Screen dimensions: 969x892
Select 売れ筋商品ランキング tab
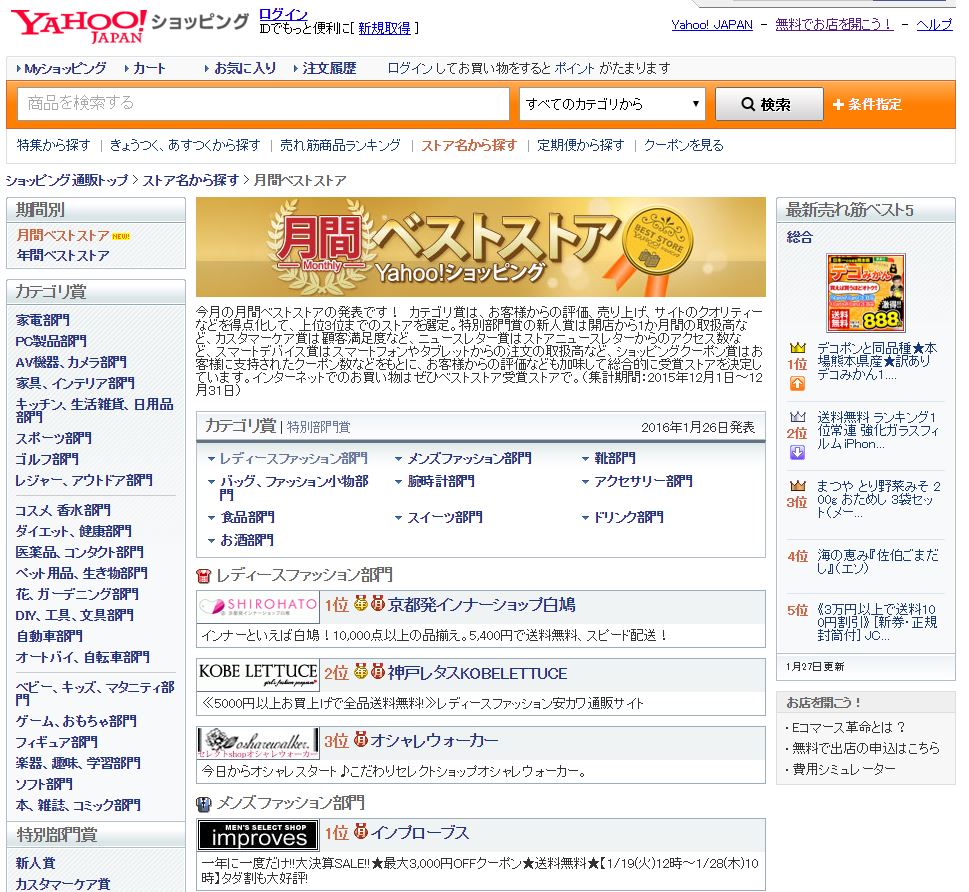(x=341, y=145)
